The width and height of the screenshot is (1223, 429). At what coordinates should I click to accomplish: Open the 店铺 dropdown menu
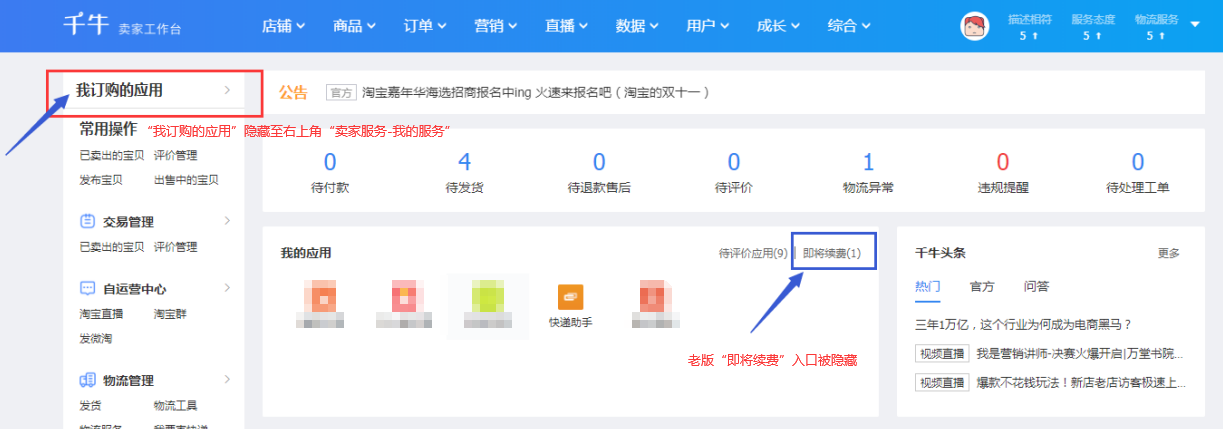point(283,26)
